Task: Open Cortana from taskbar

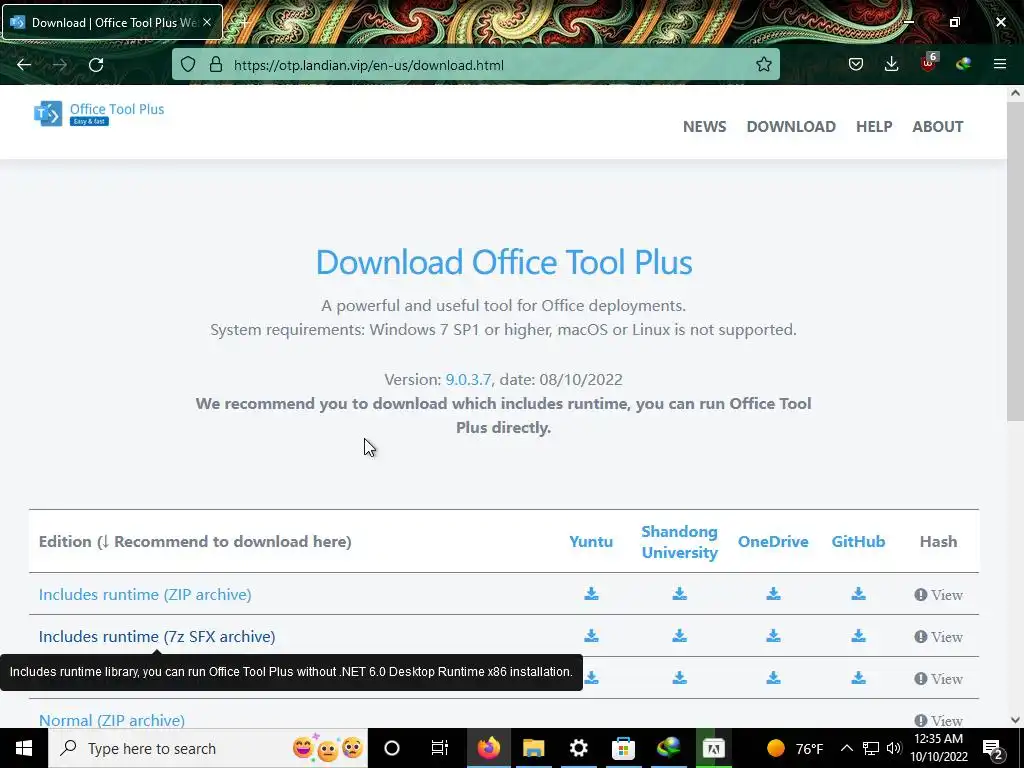Action: pos(392,748)
